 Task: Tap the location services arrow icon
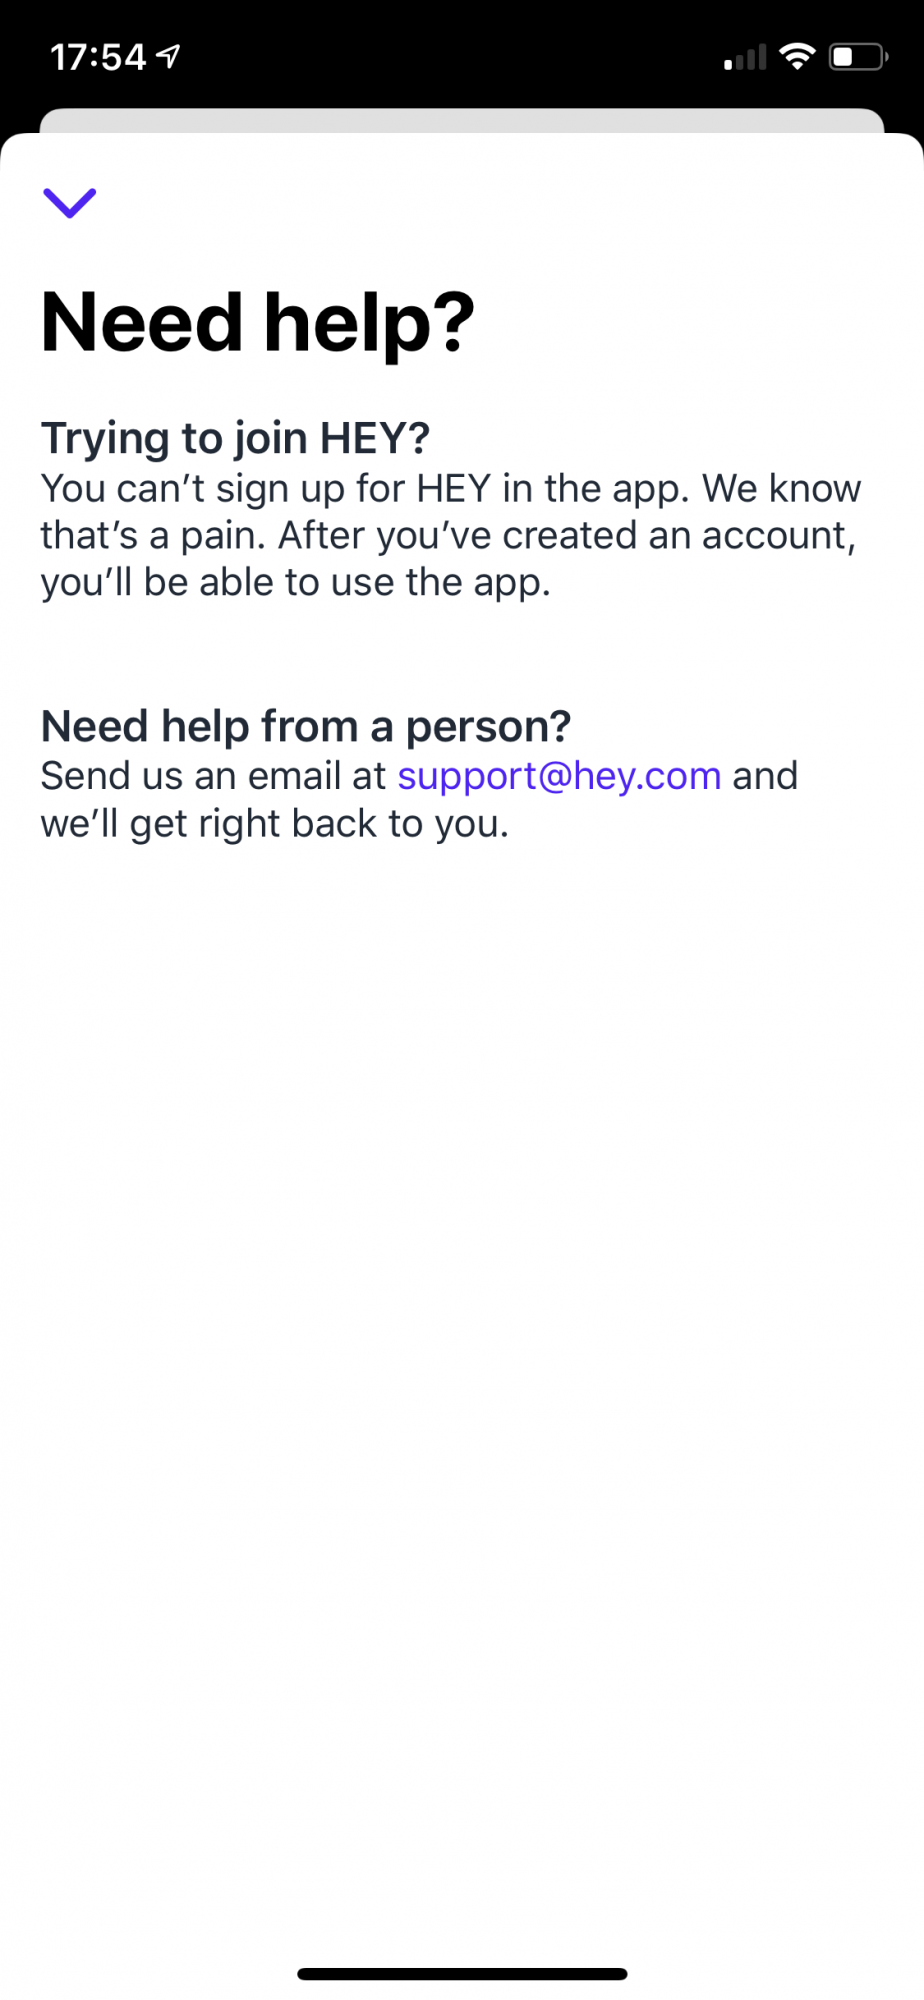[170, 56]
